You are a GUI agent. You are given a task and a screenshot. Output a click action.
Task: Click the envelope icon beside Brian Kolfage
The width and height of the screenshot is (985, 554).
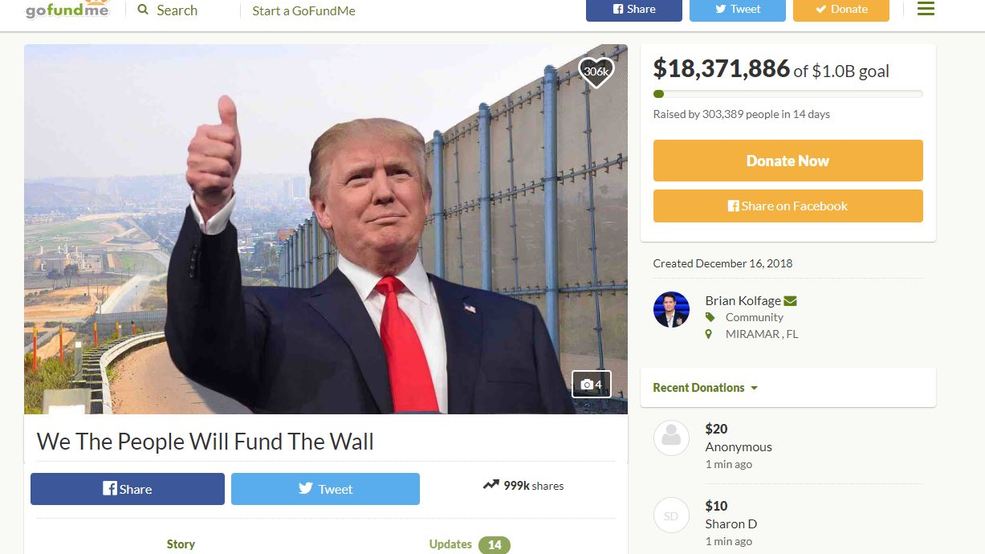tap(790, 301)
